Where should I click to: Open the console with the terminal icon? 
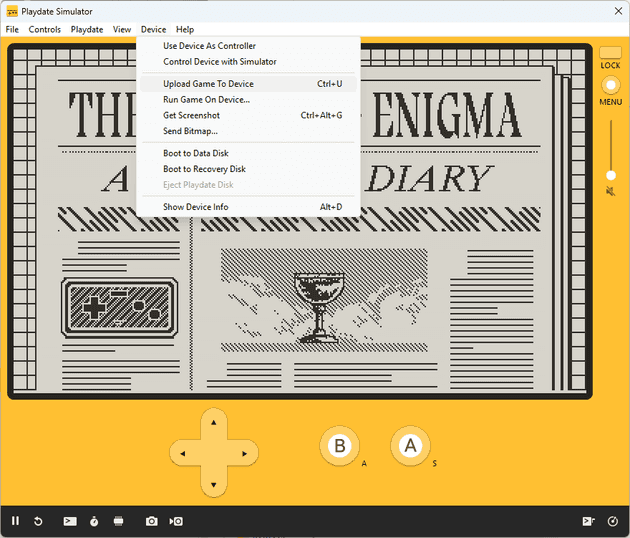coord(70,521)
